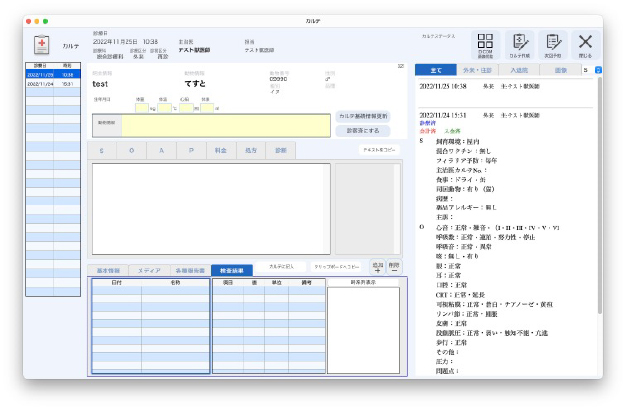The width and height of the screenshot is (627, 409).
Task: Click the クリップボードへコピー button
Action: 338,269
